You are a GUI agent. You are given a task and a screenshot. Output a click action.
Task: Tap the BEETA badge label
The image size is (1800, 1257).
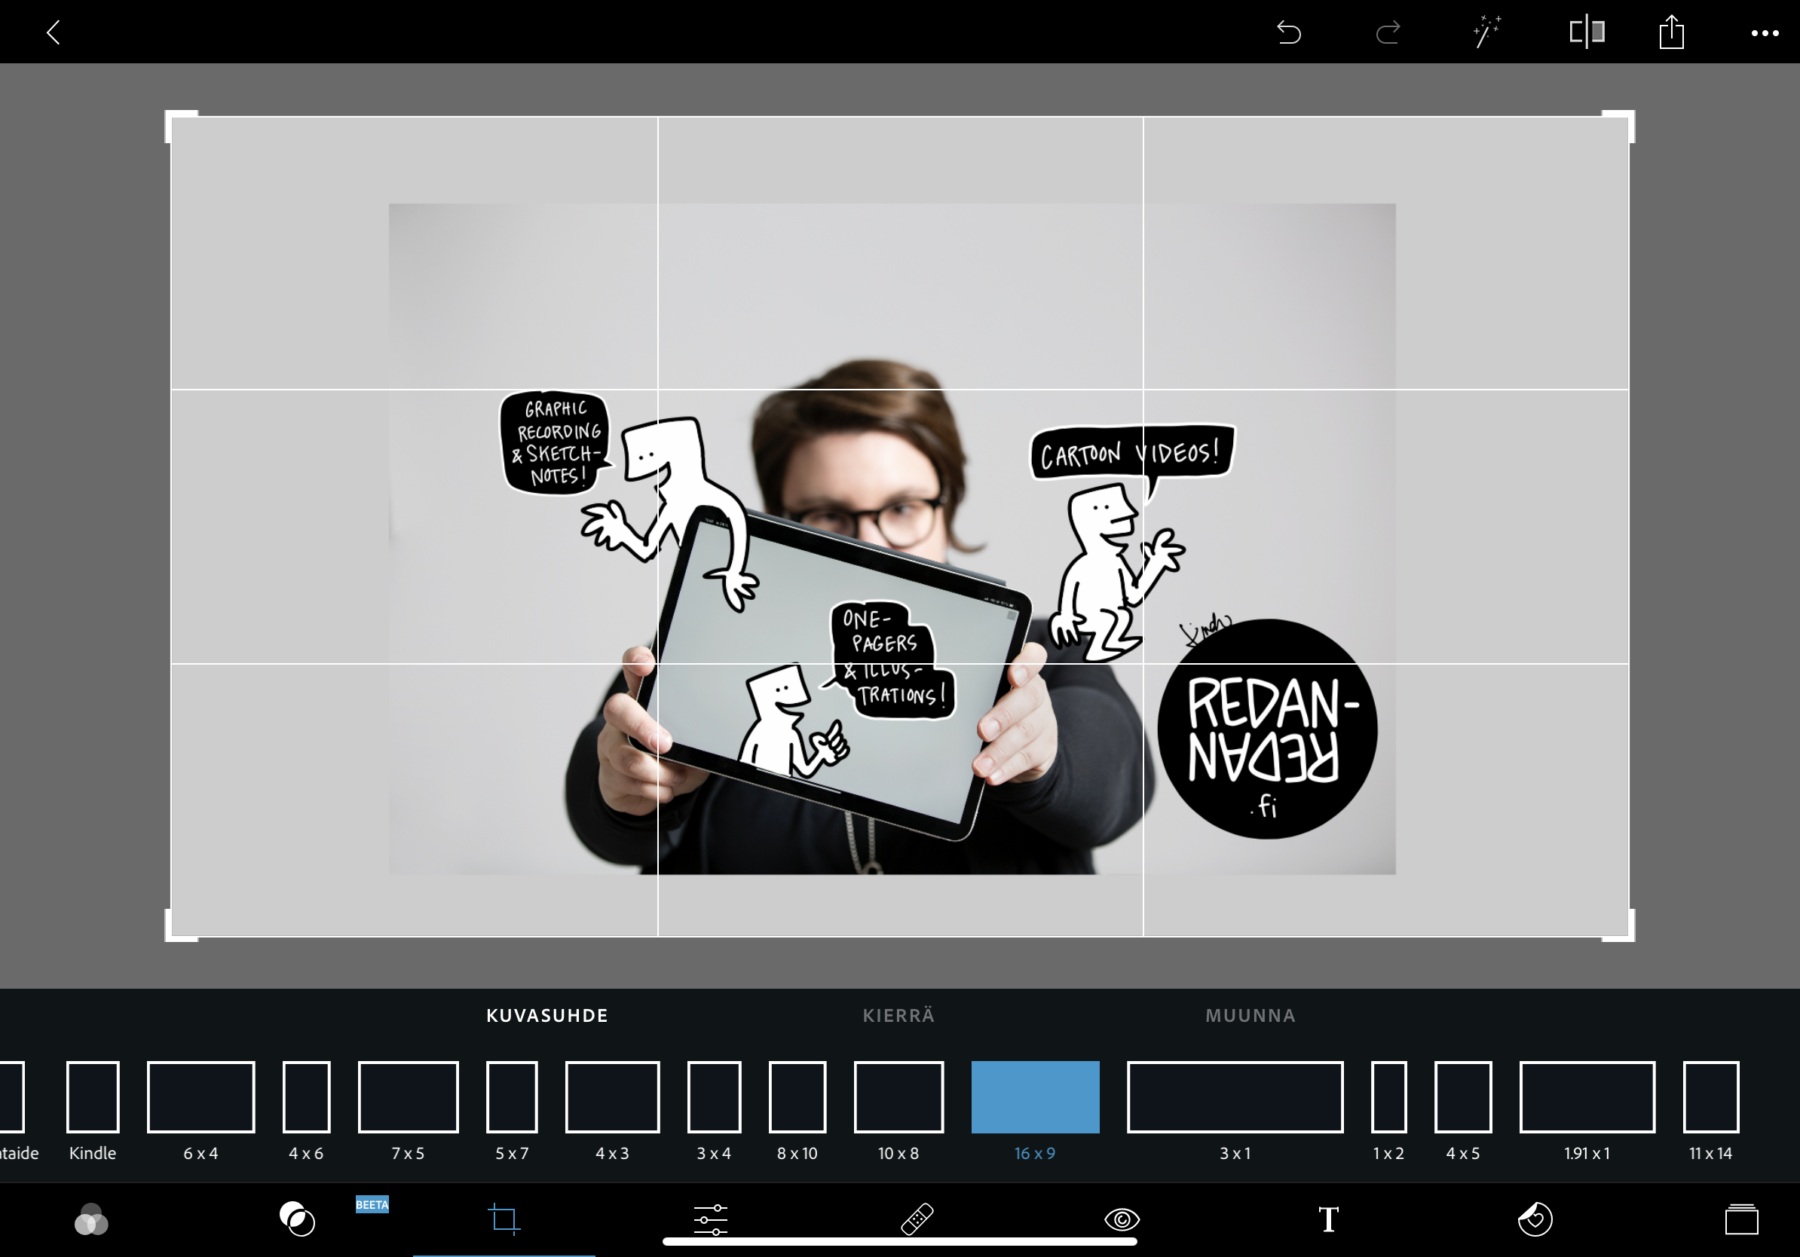click(x=372, y=1204)
